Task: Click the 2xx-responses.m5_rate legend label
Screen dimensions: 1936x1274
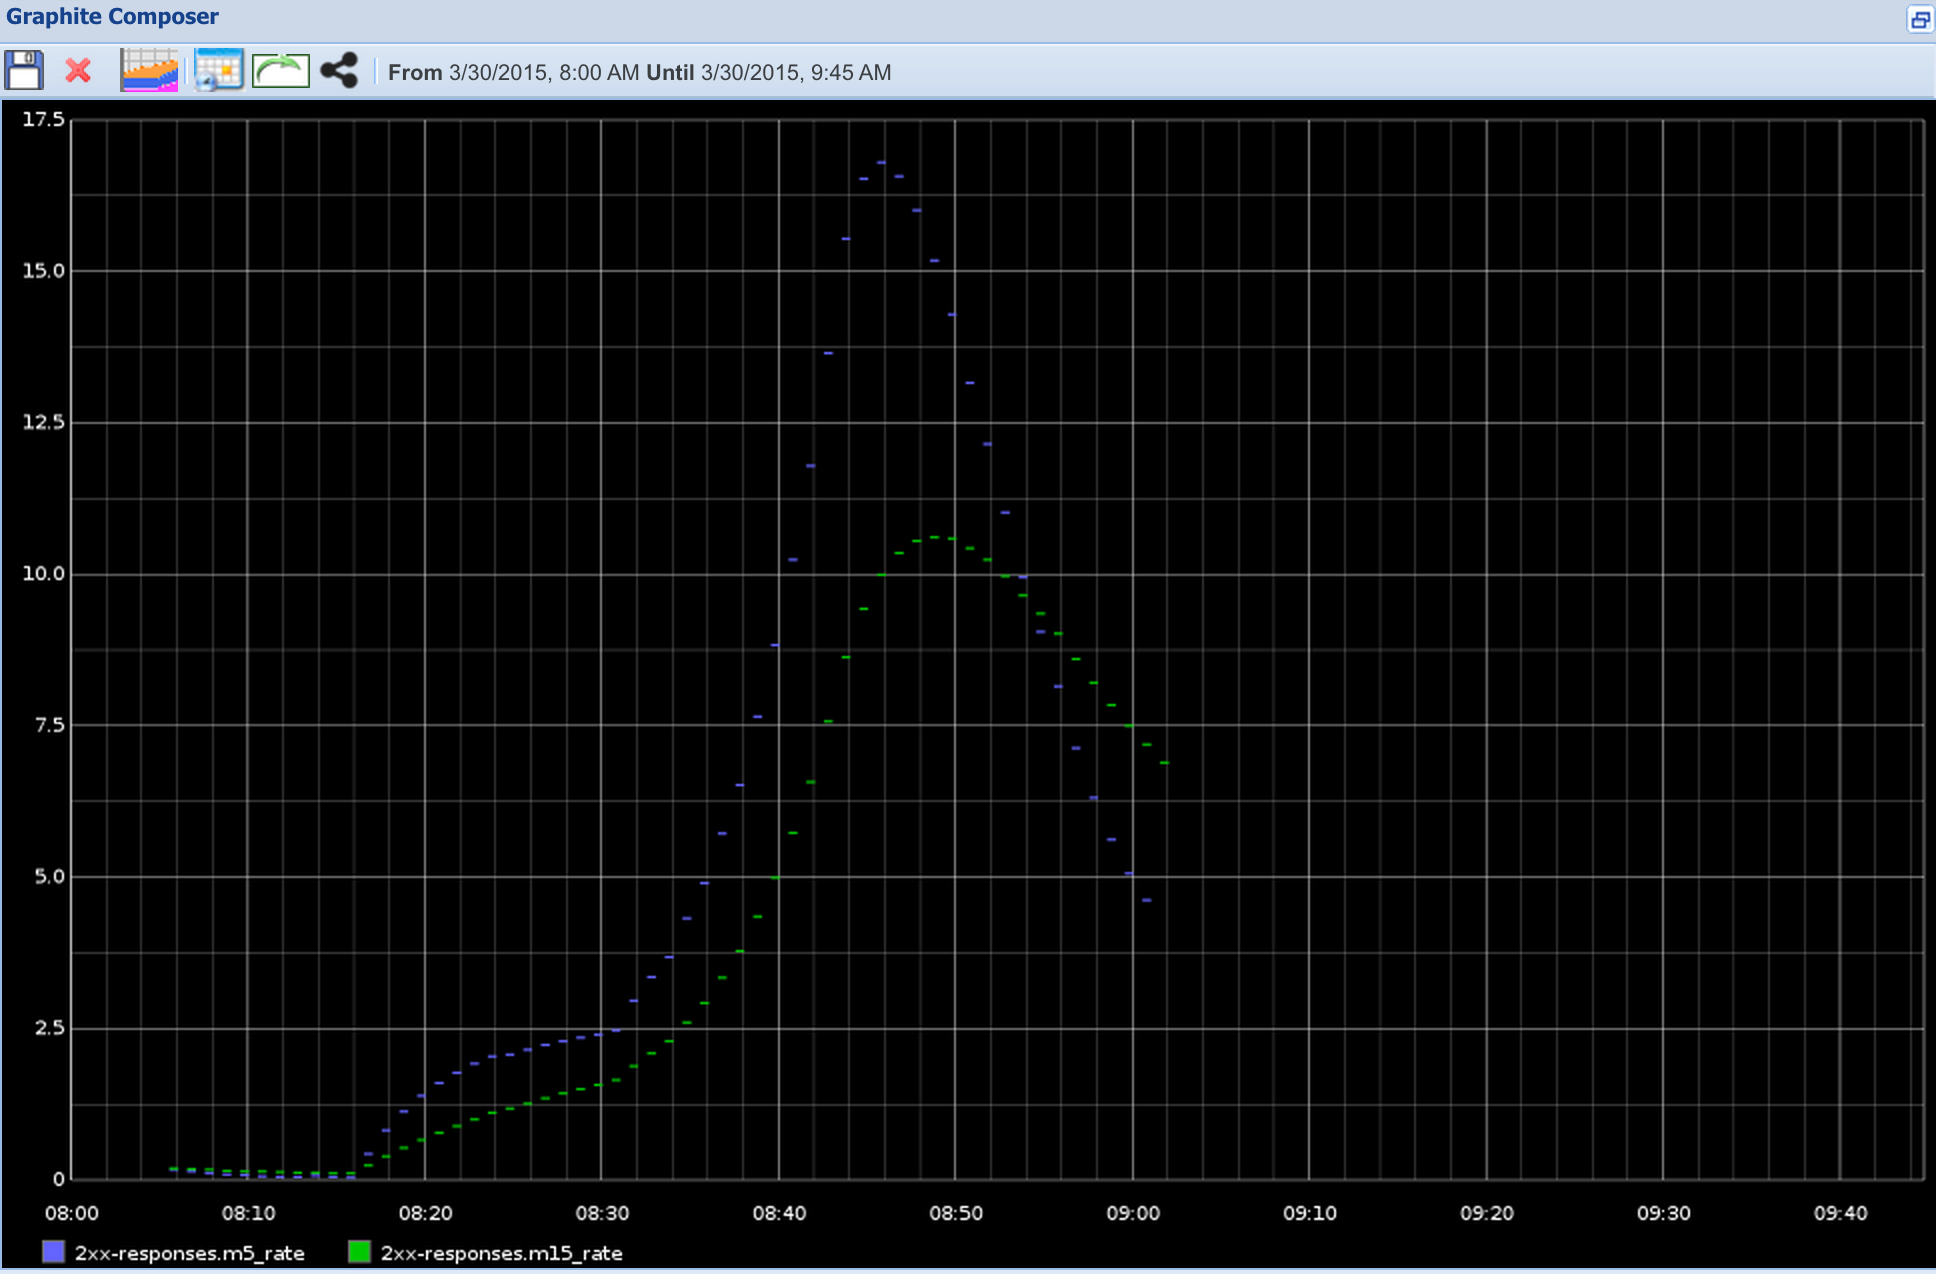Action: pos(190,1253)
